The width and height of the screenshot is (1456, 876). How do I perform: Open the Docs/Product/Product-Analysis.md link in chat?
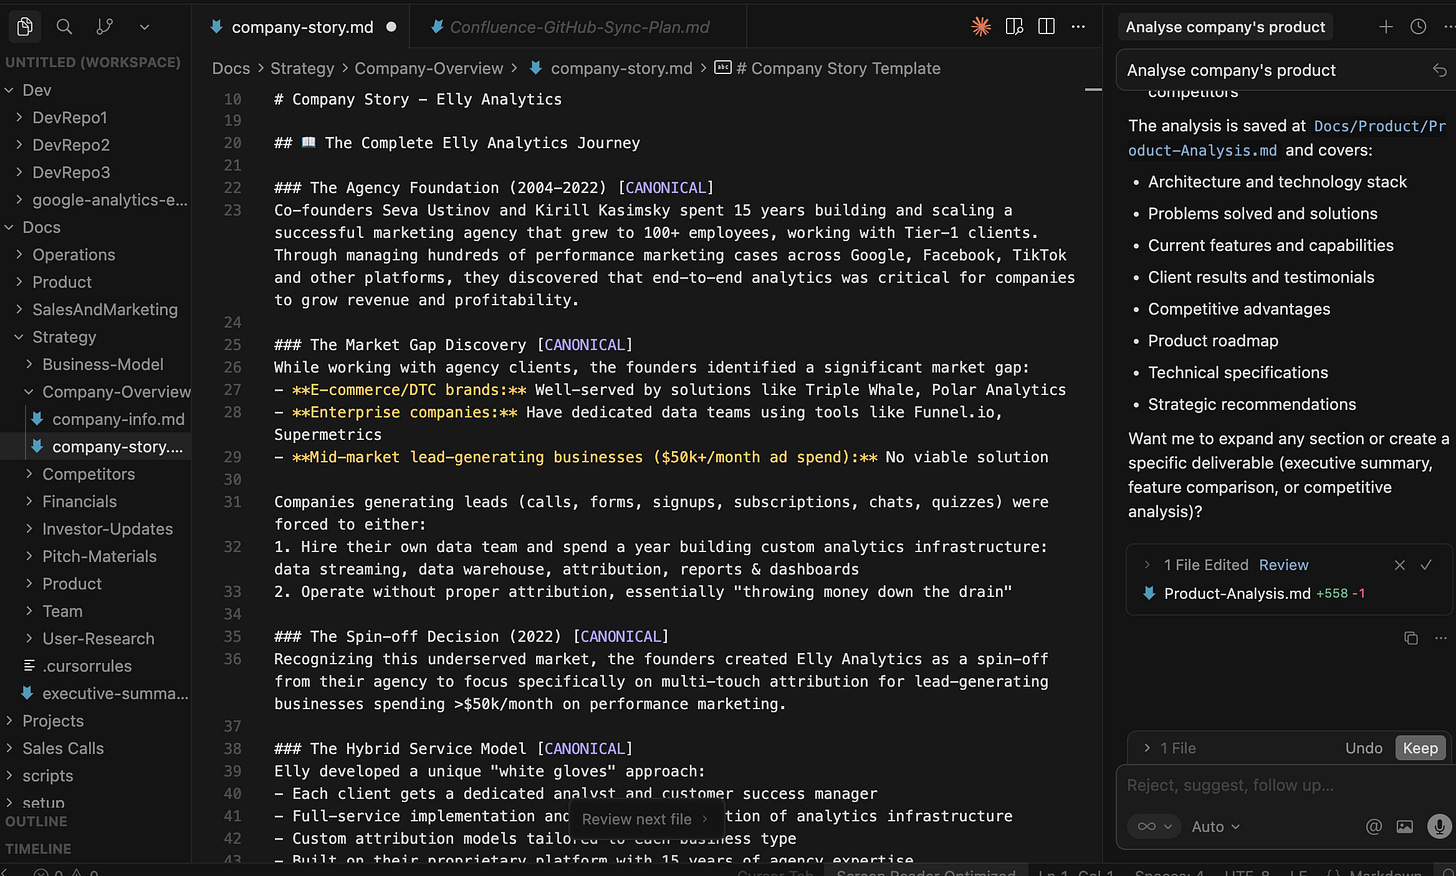pyautogui.click(x=1287, y=138)
